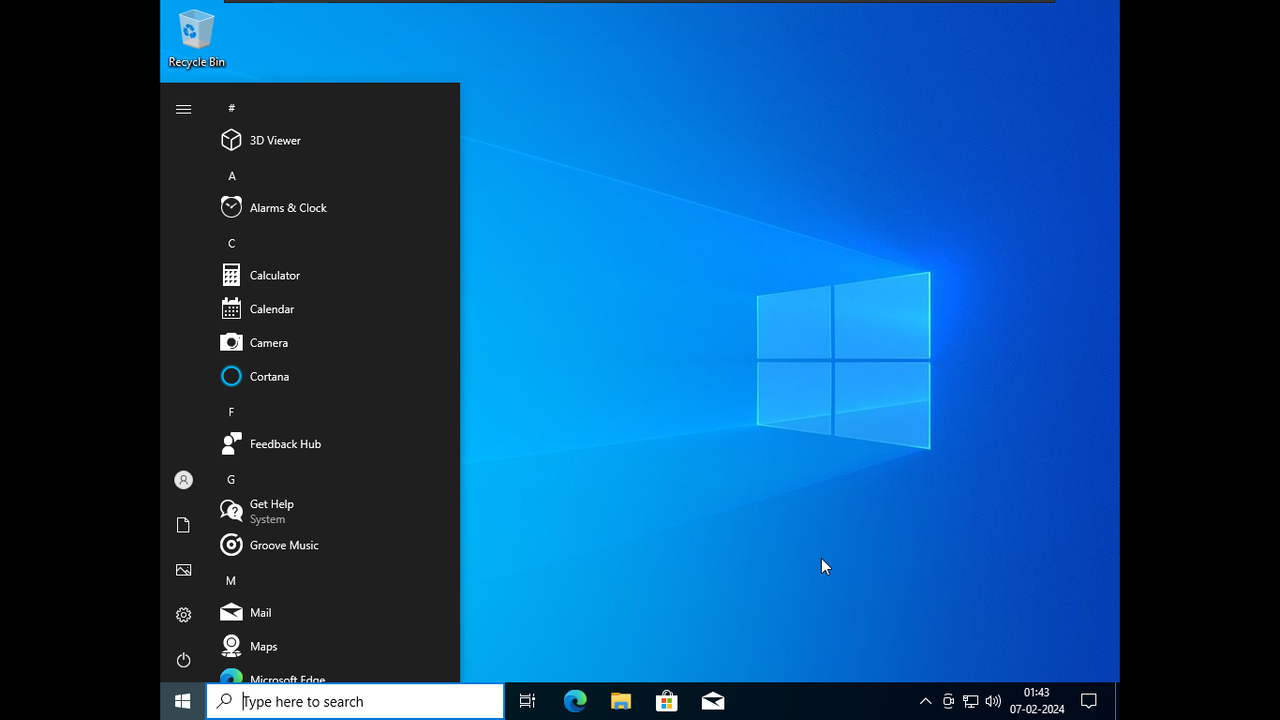Image resolution: width=1280 pixels, height=720 pixels.
Task: Click the Meet Now tray icon
Action: (948, 701)
